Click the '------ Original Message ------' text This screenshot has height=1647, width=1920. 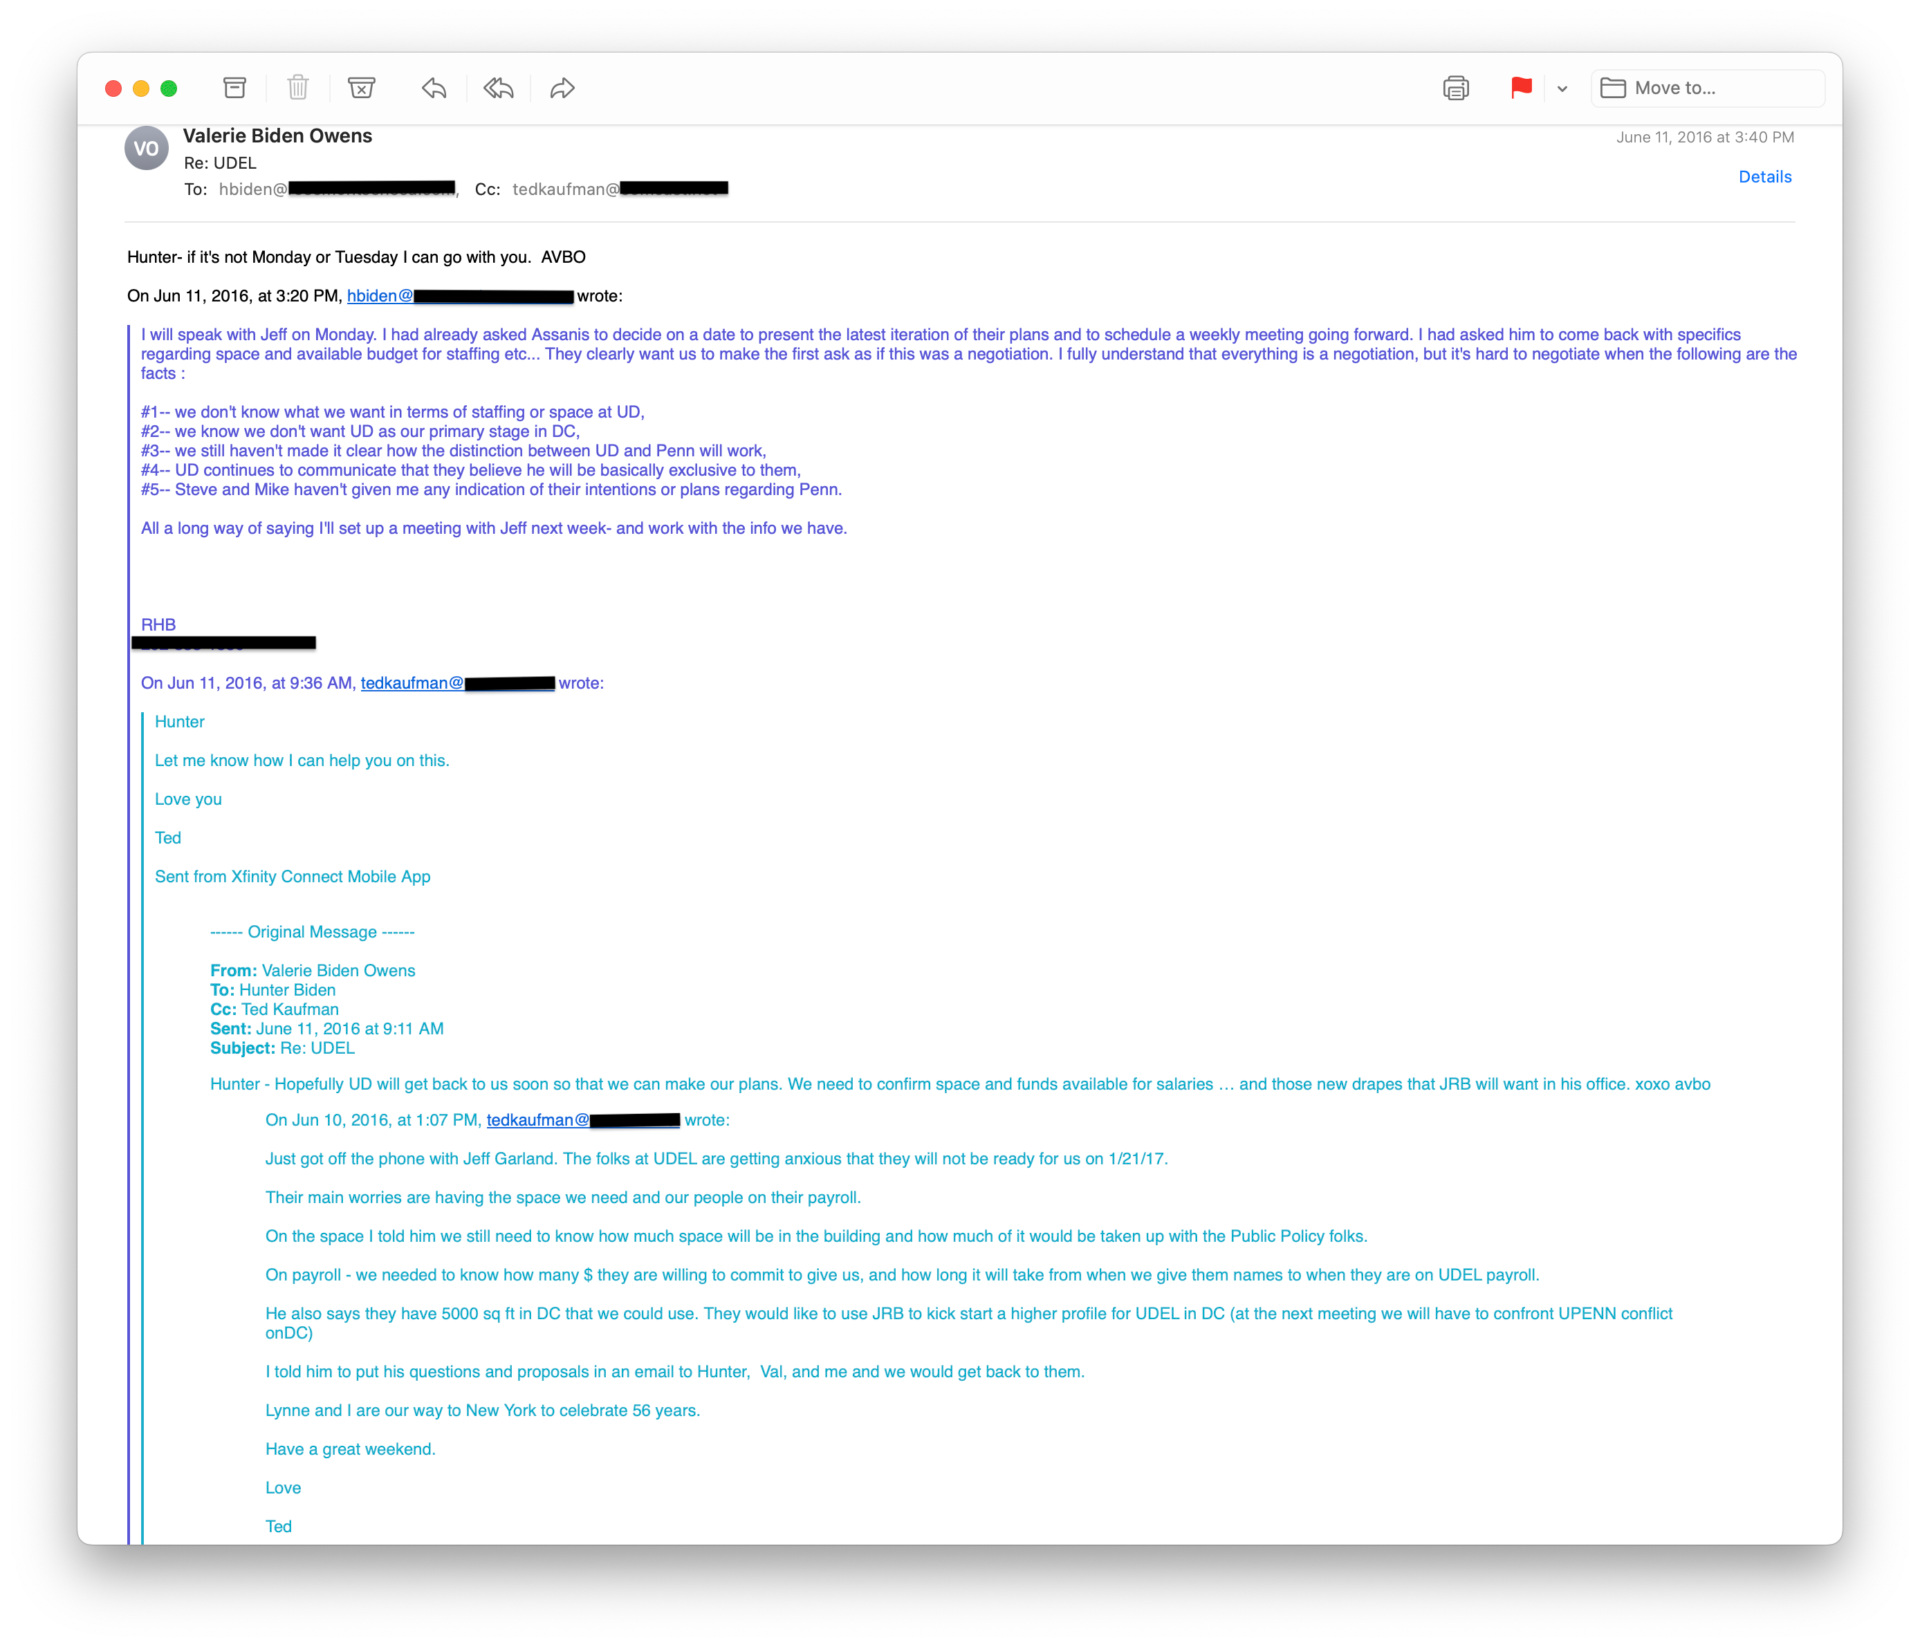click(312, 932)
